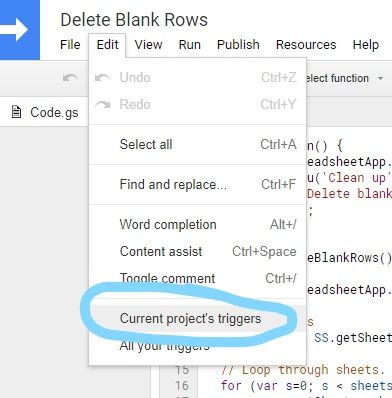The height and width of the screenshot is (398, 392).
Task: Close the open Edit menu
Action: [107, 45]
